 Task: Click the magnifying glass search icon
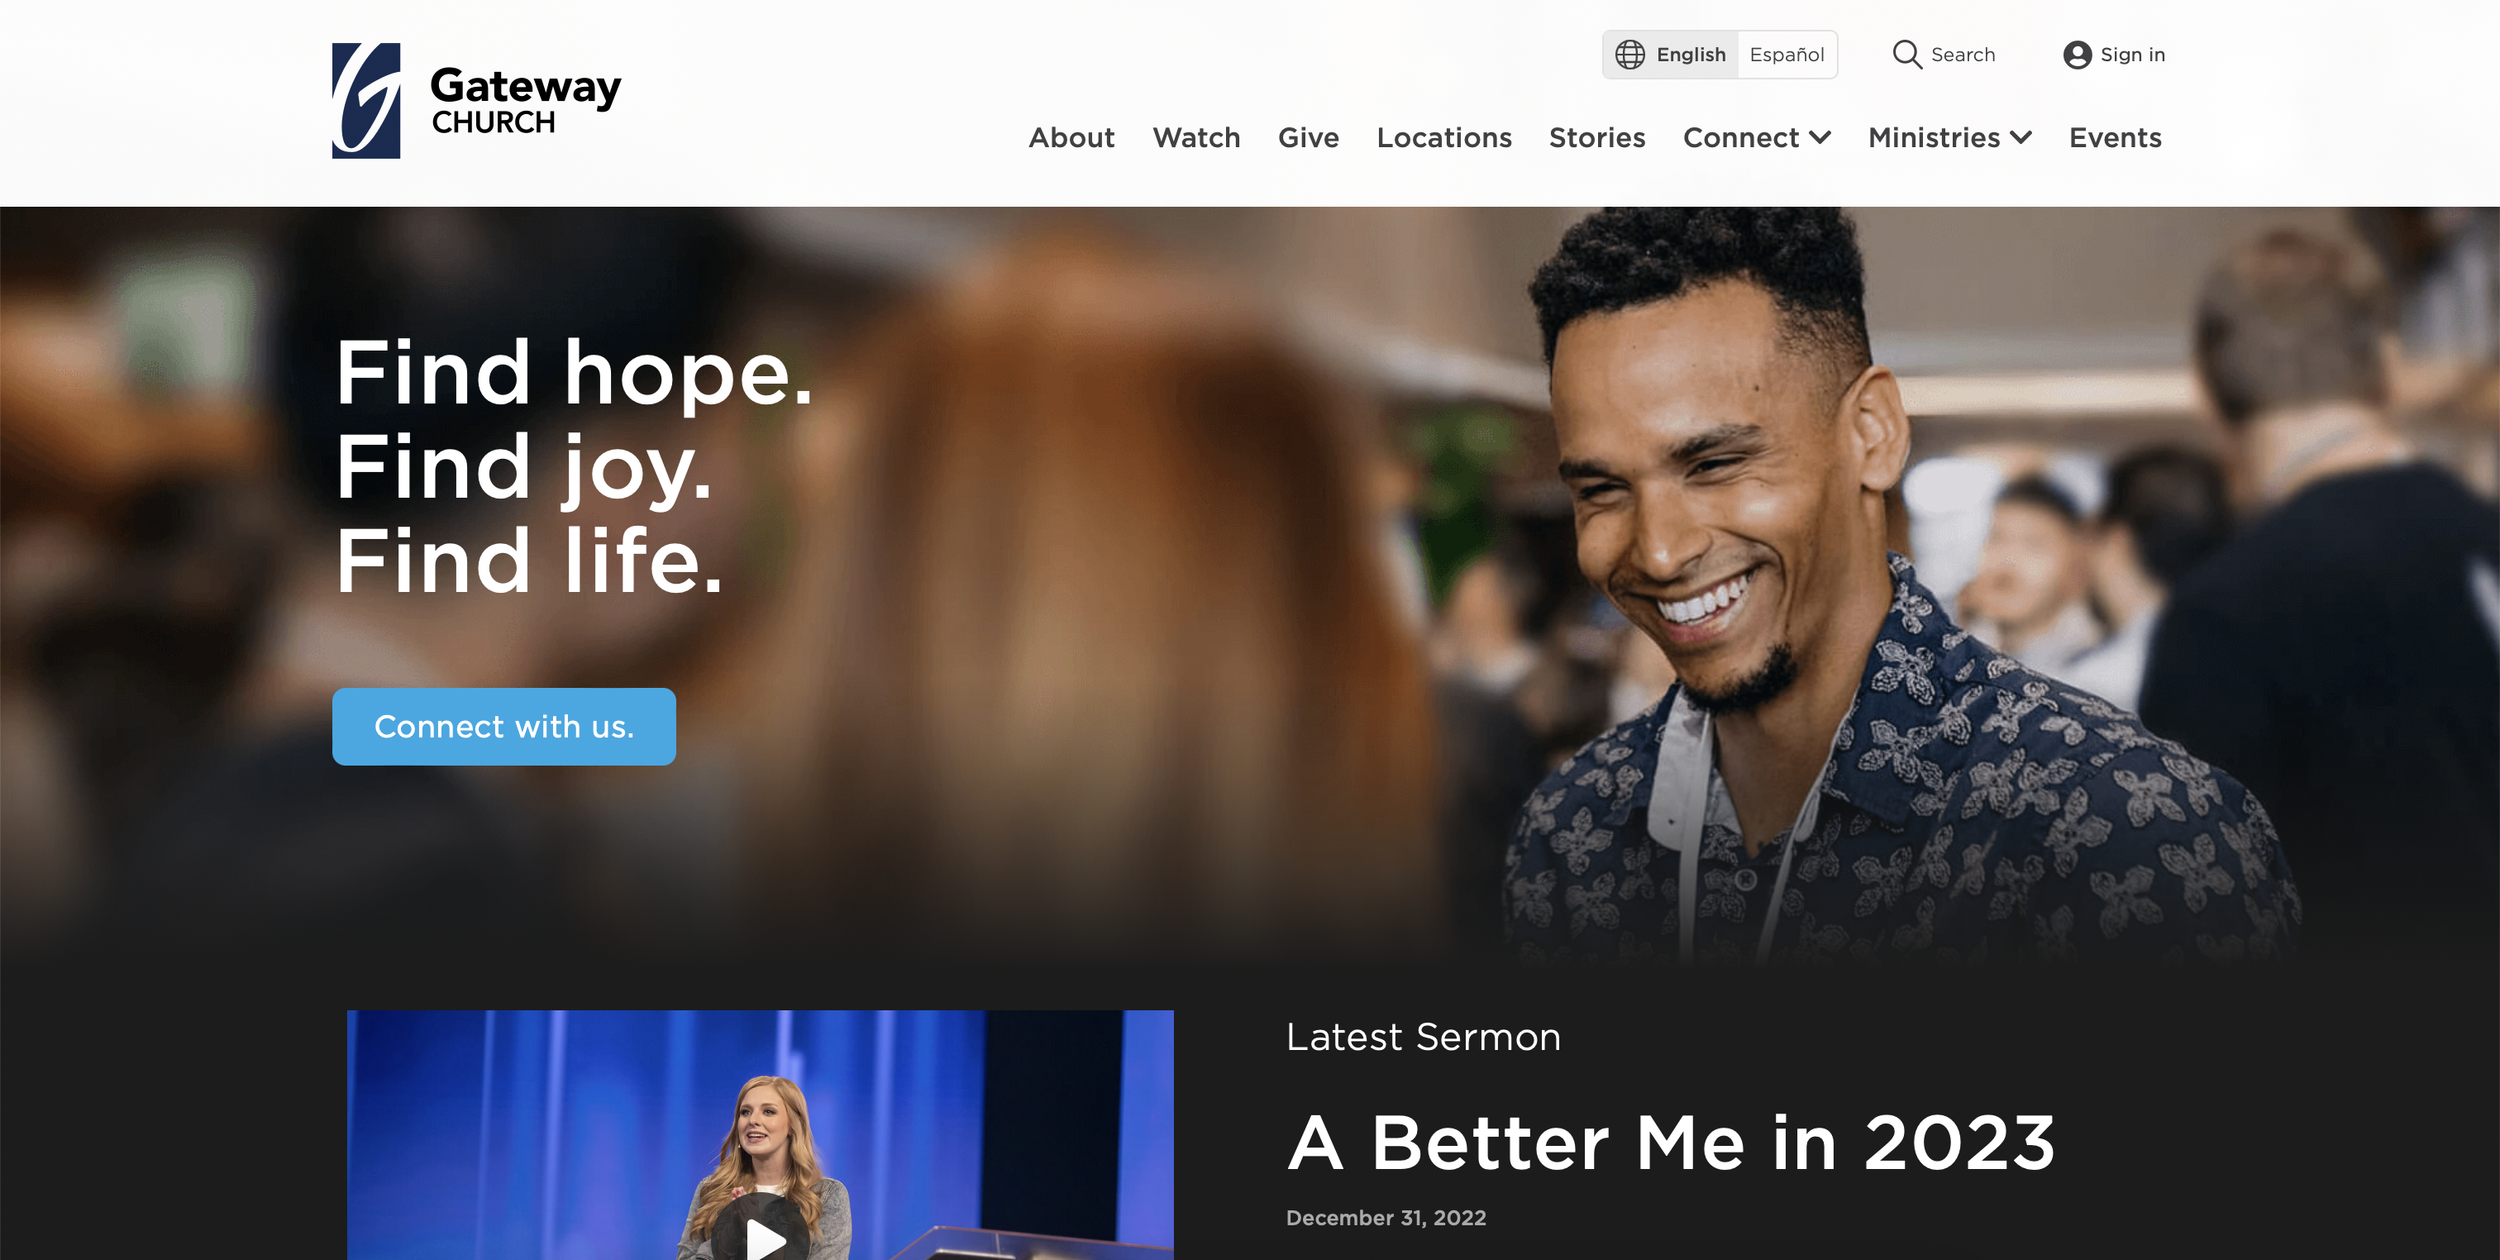click(1907, 55)
